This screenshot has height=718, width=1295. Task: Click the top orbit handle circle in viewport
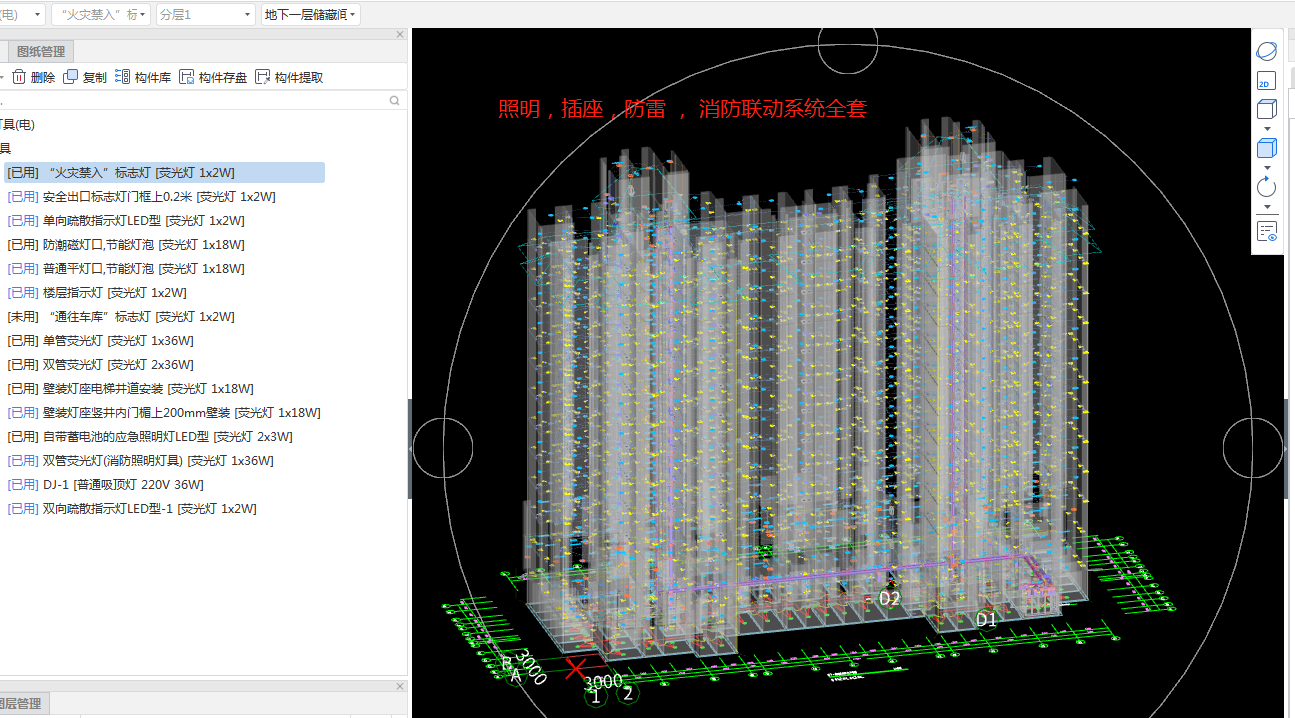coord(848,45)
